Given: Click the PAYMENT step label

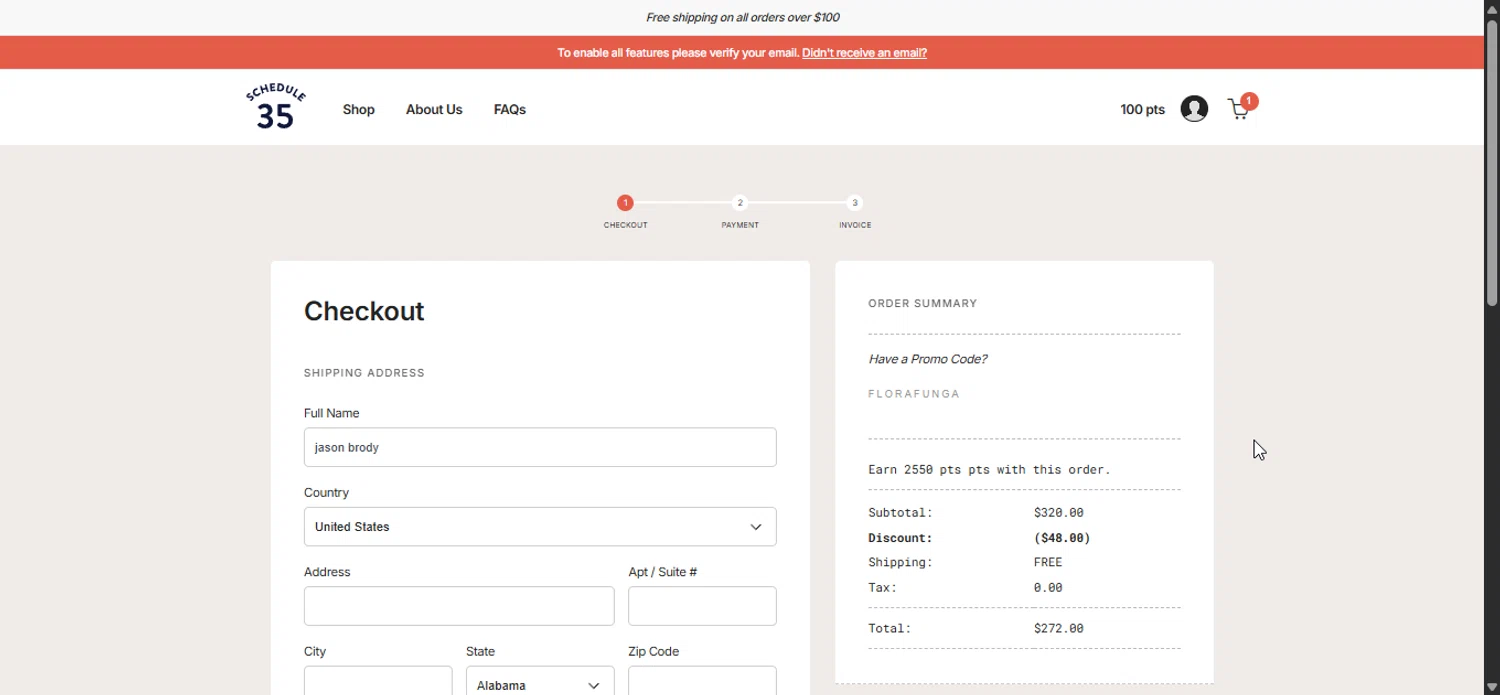Looking at the screenshot, I should pyautogui.click(x=740, y=225).
